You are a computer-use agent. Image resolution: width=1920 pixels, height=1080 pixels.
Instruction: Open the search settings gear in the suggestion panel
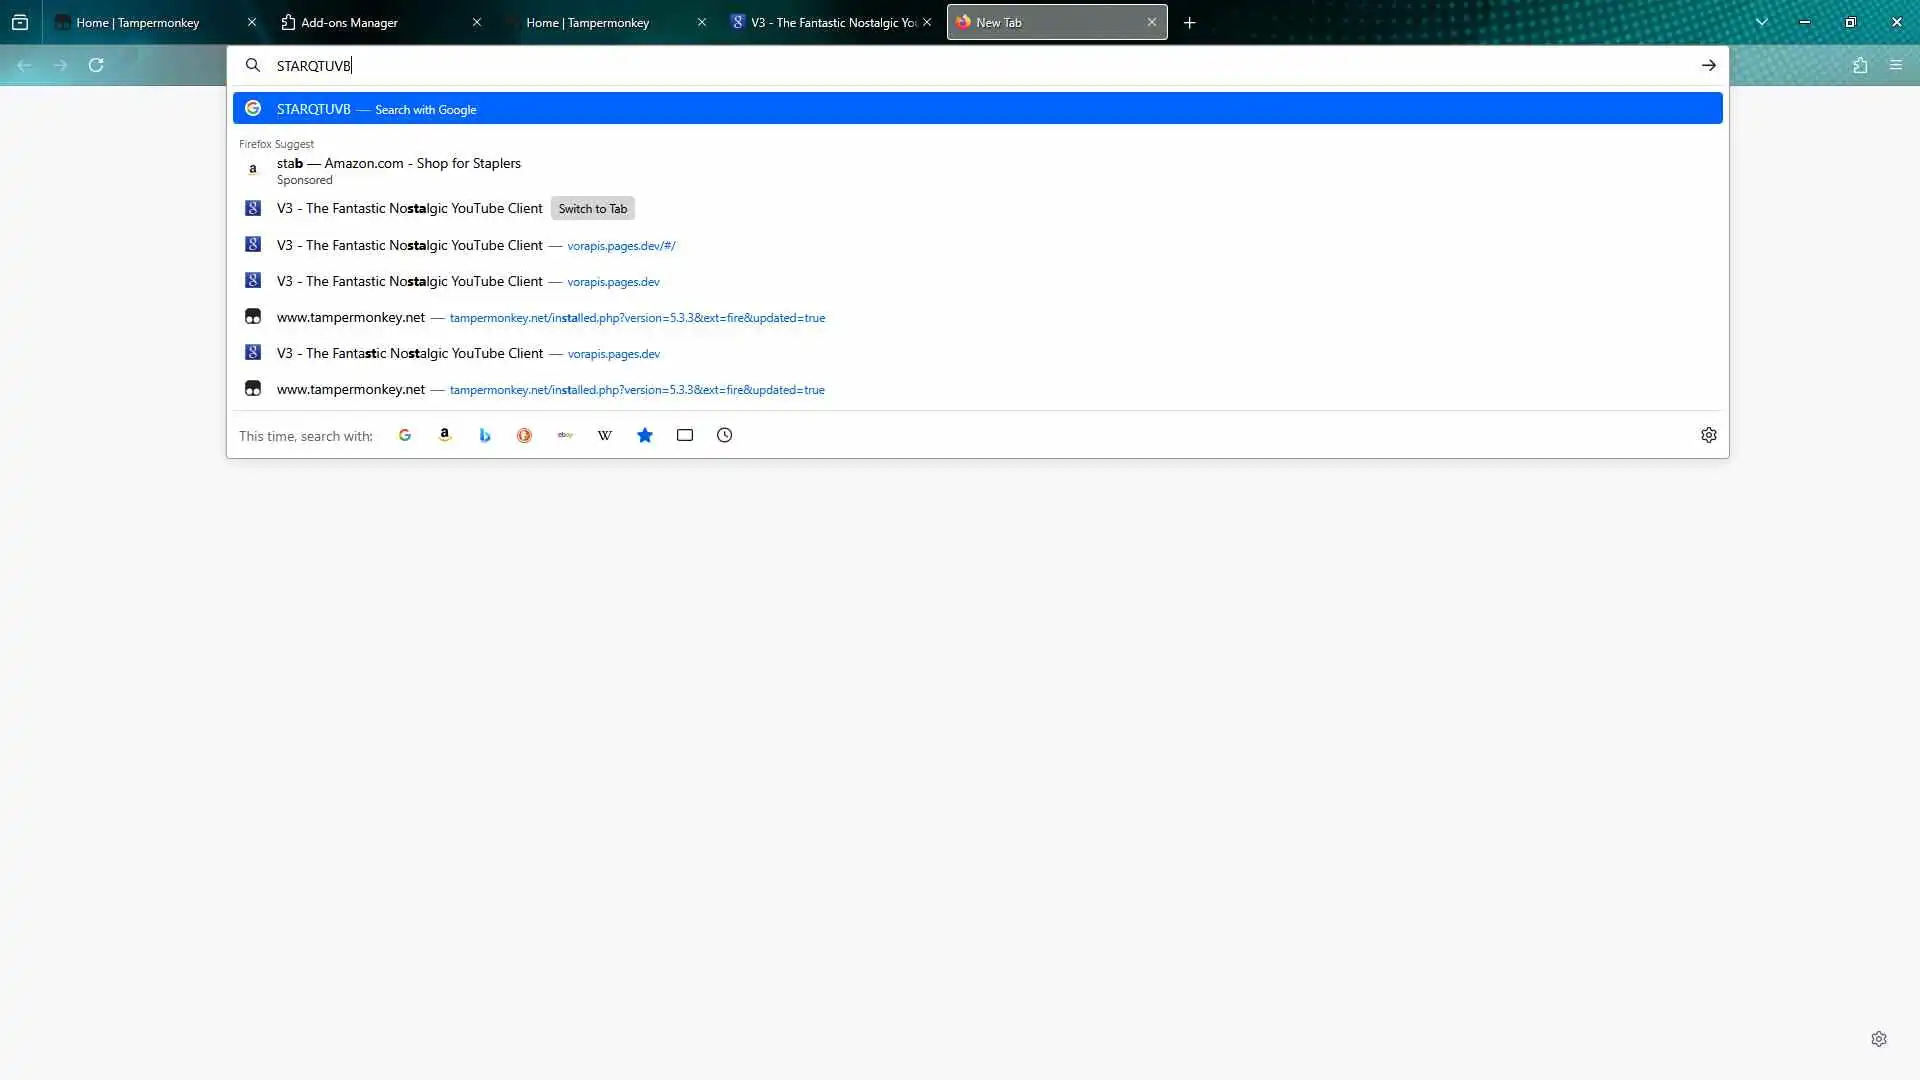pos(1708,435)
